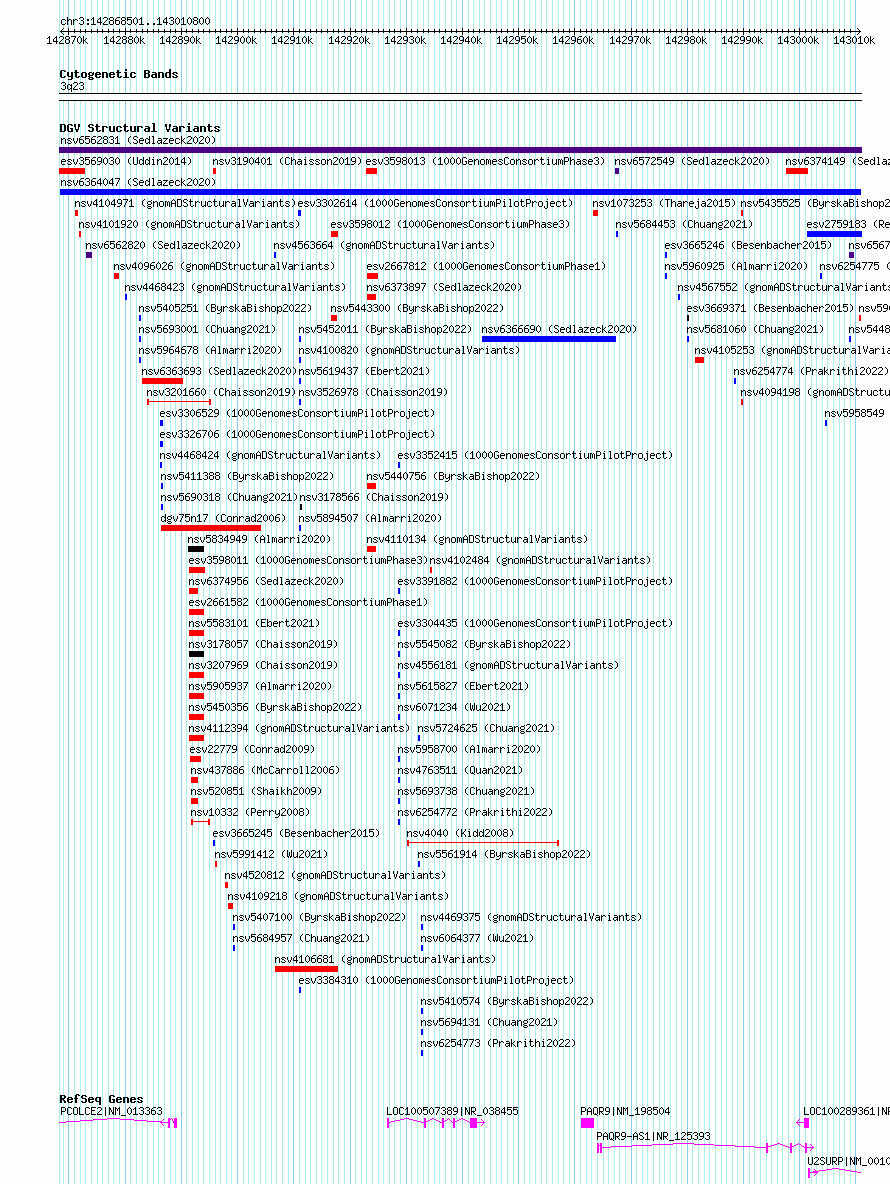Image resolution: width=890 pixels, height=1184 pixels.
Task: Open the PCOLCE2|NM_013363 gene label
Action: 111,1111
